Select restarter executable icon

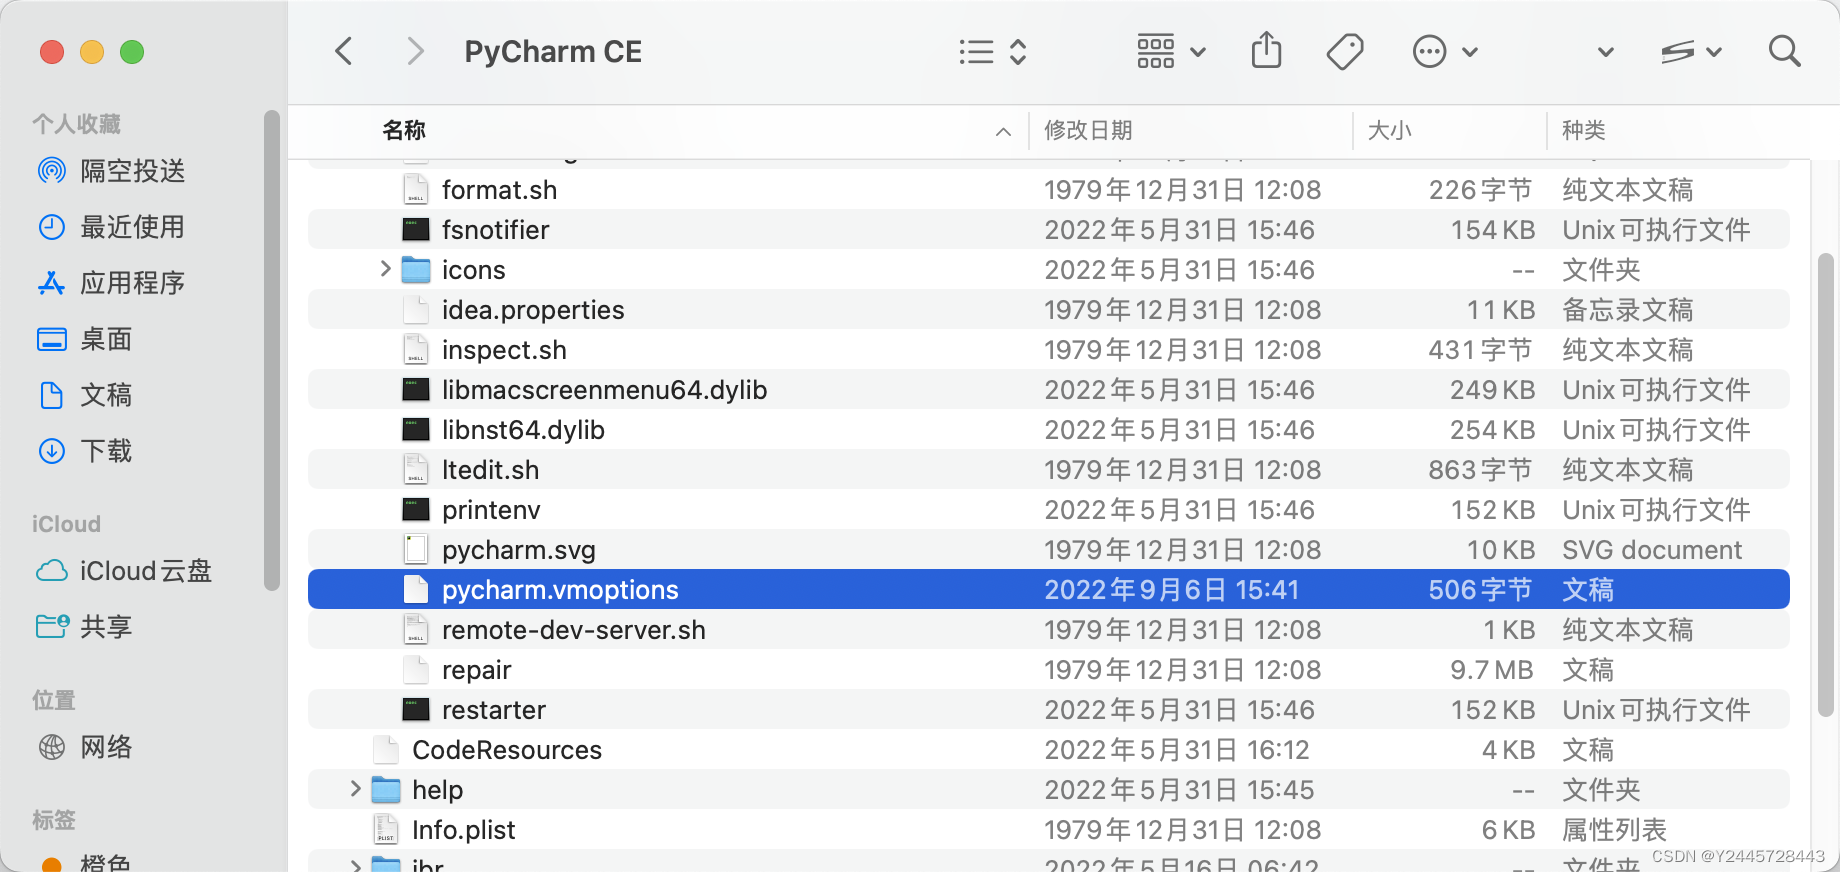pyautogui.click(x=416, y=709)
